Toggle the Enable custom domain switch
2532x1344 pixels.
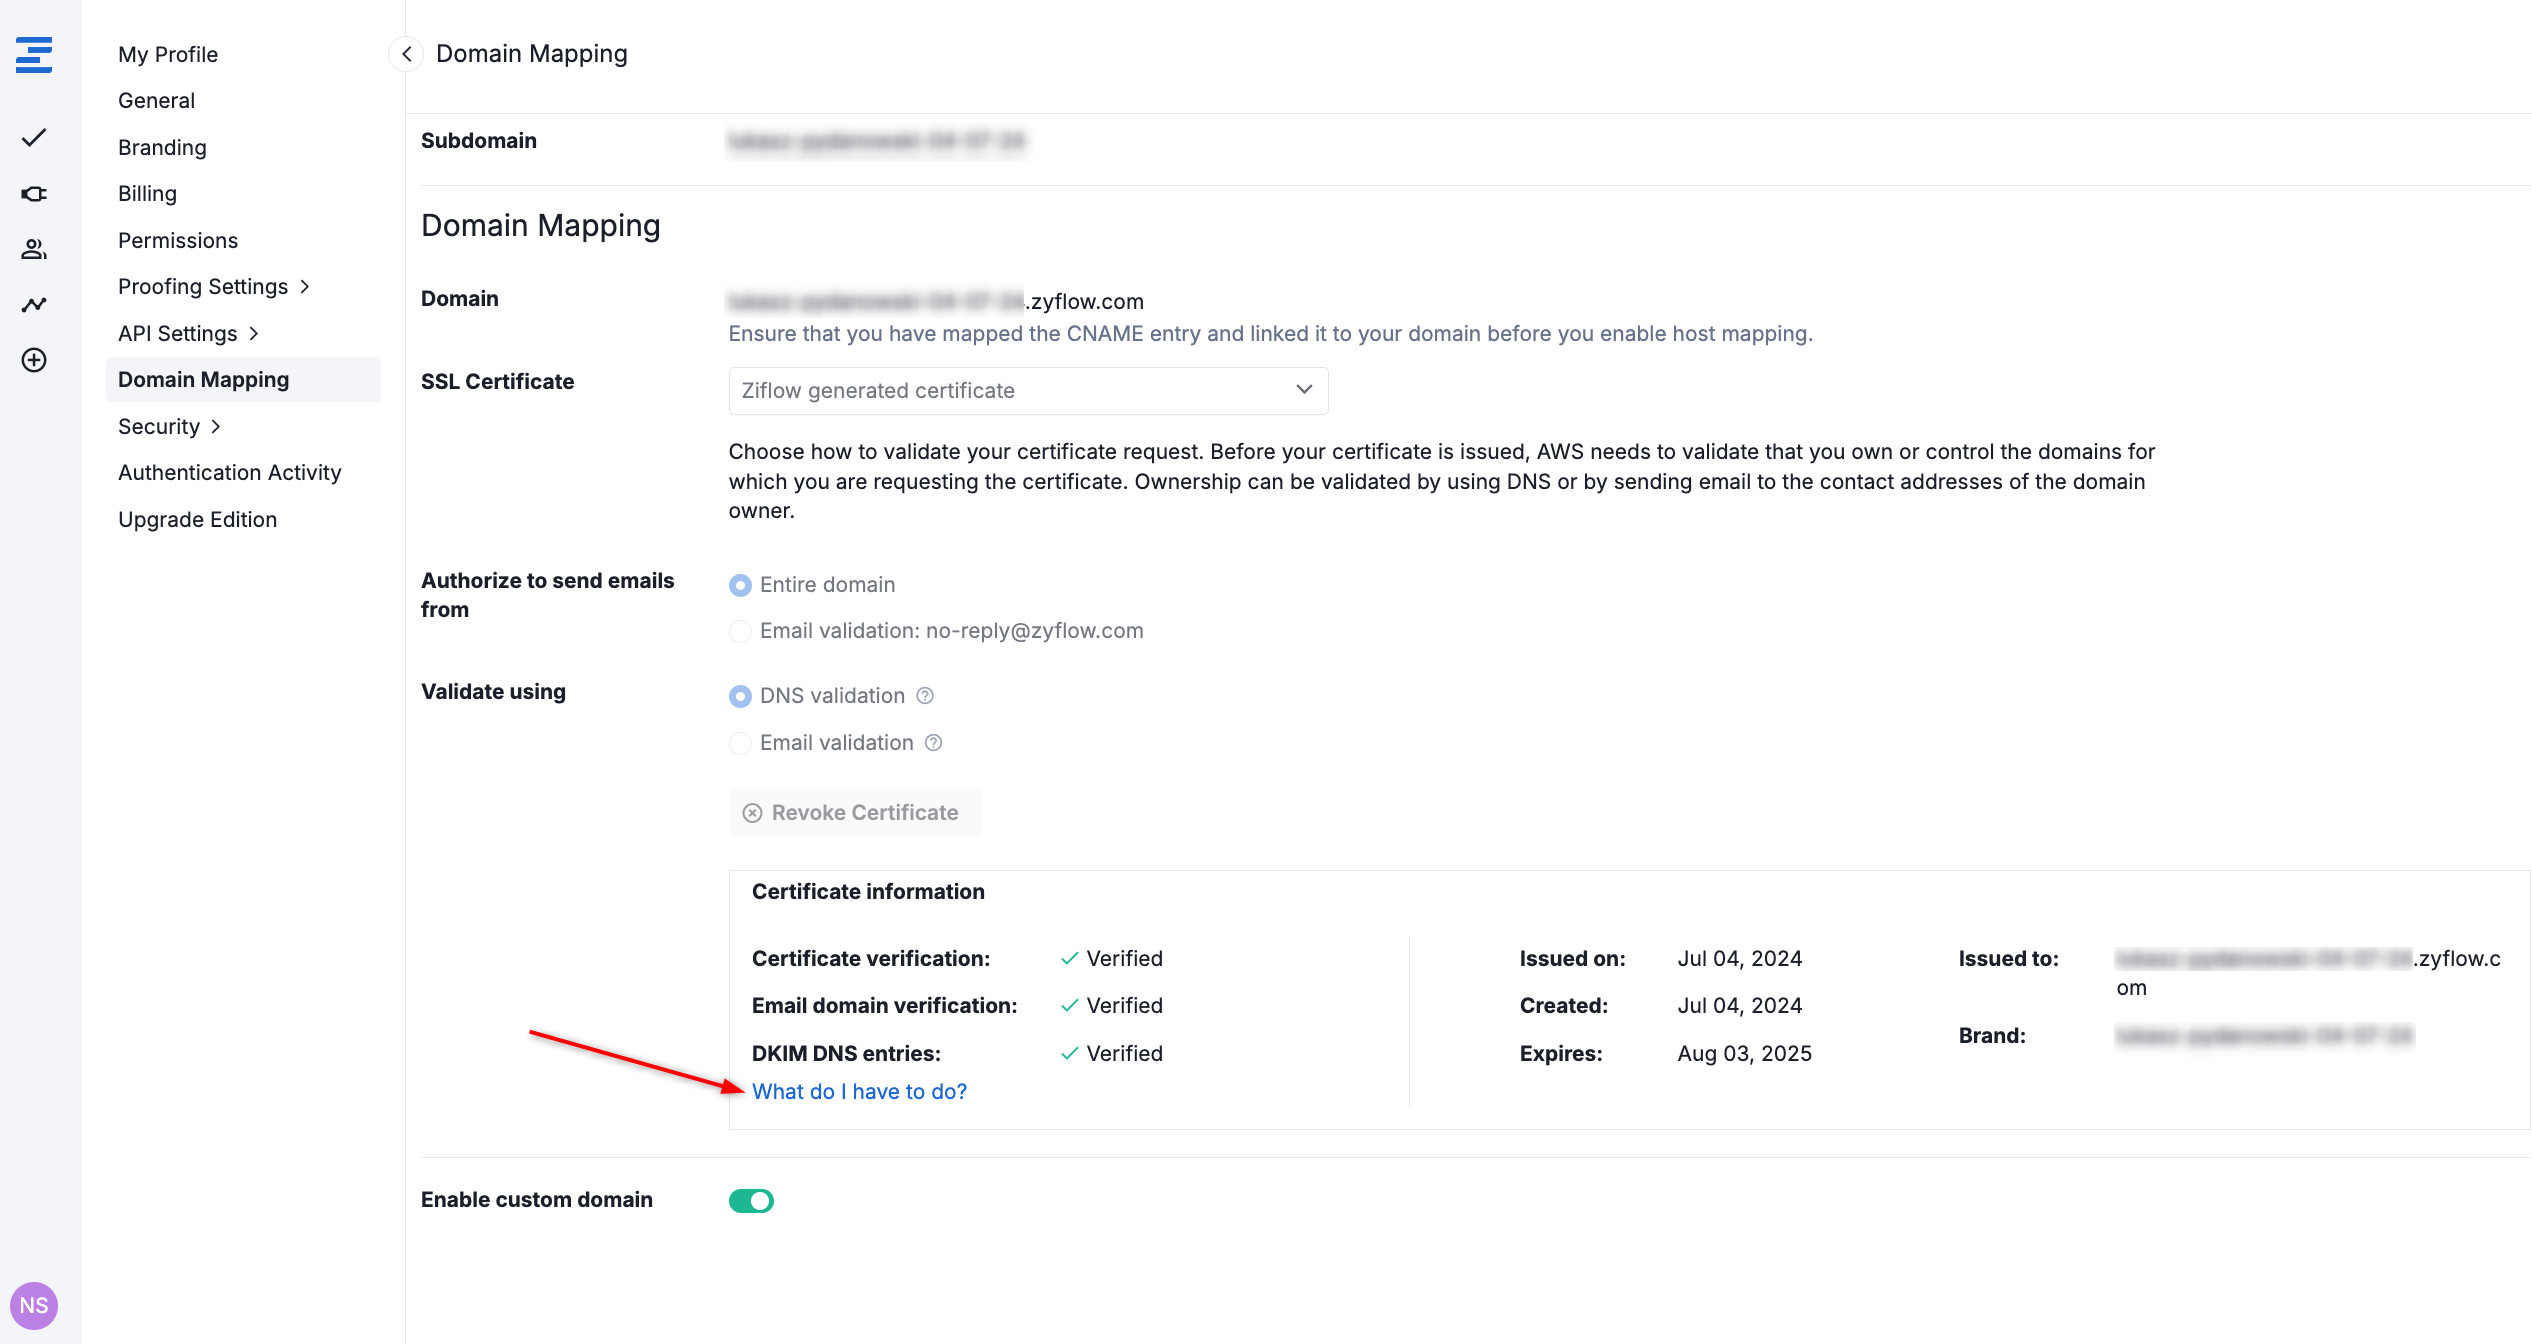pyautogui.click(x=751, y=1200)
